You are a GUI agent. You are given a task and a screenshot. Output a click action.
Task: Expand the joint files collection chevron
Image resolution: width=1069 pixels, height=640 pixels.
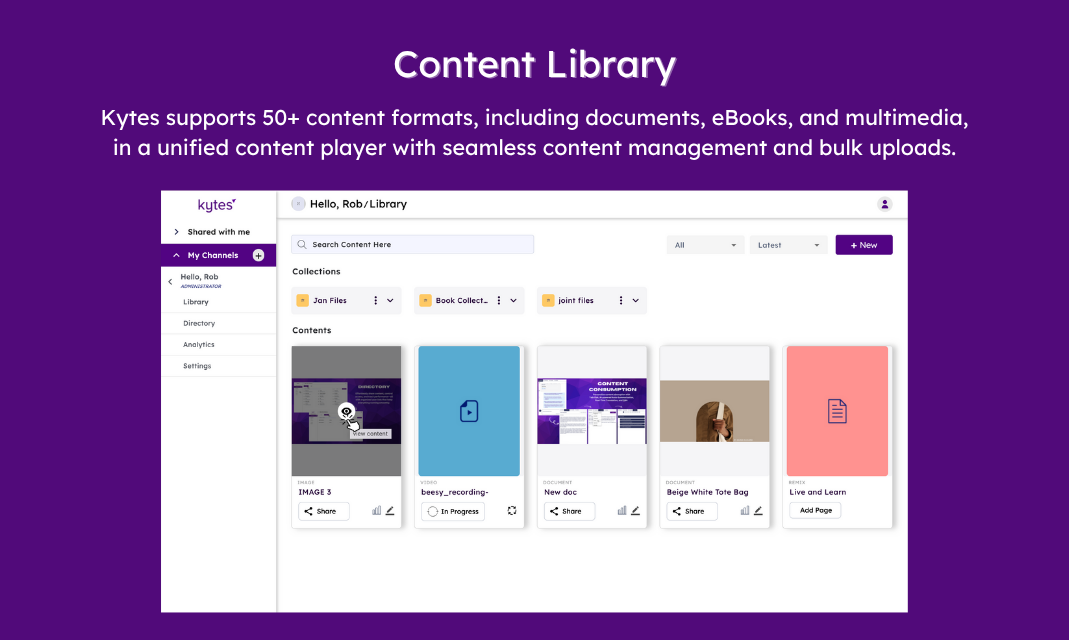635,301
